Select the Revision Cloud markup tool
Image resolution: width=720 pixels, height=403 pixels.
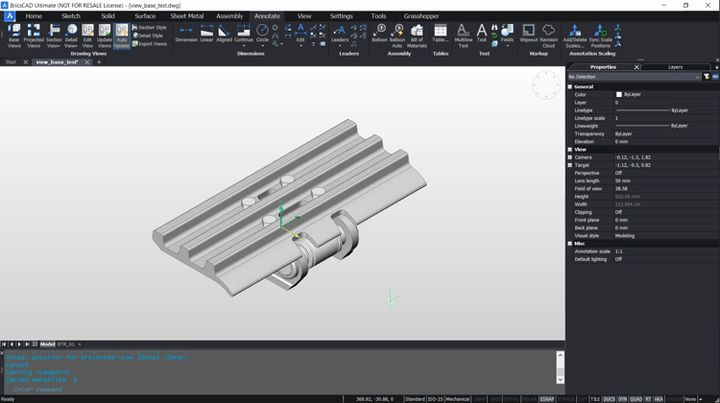click(x=548, y=36)
